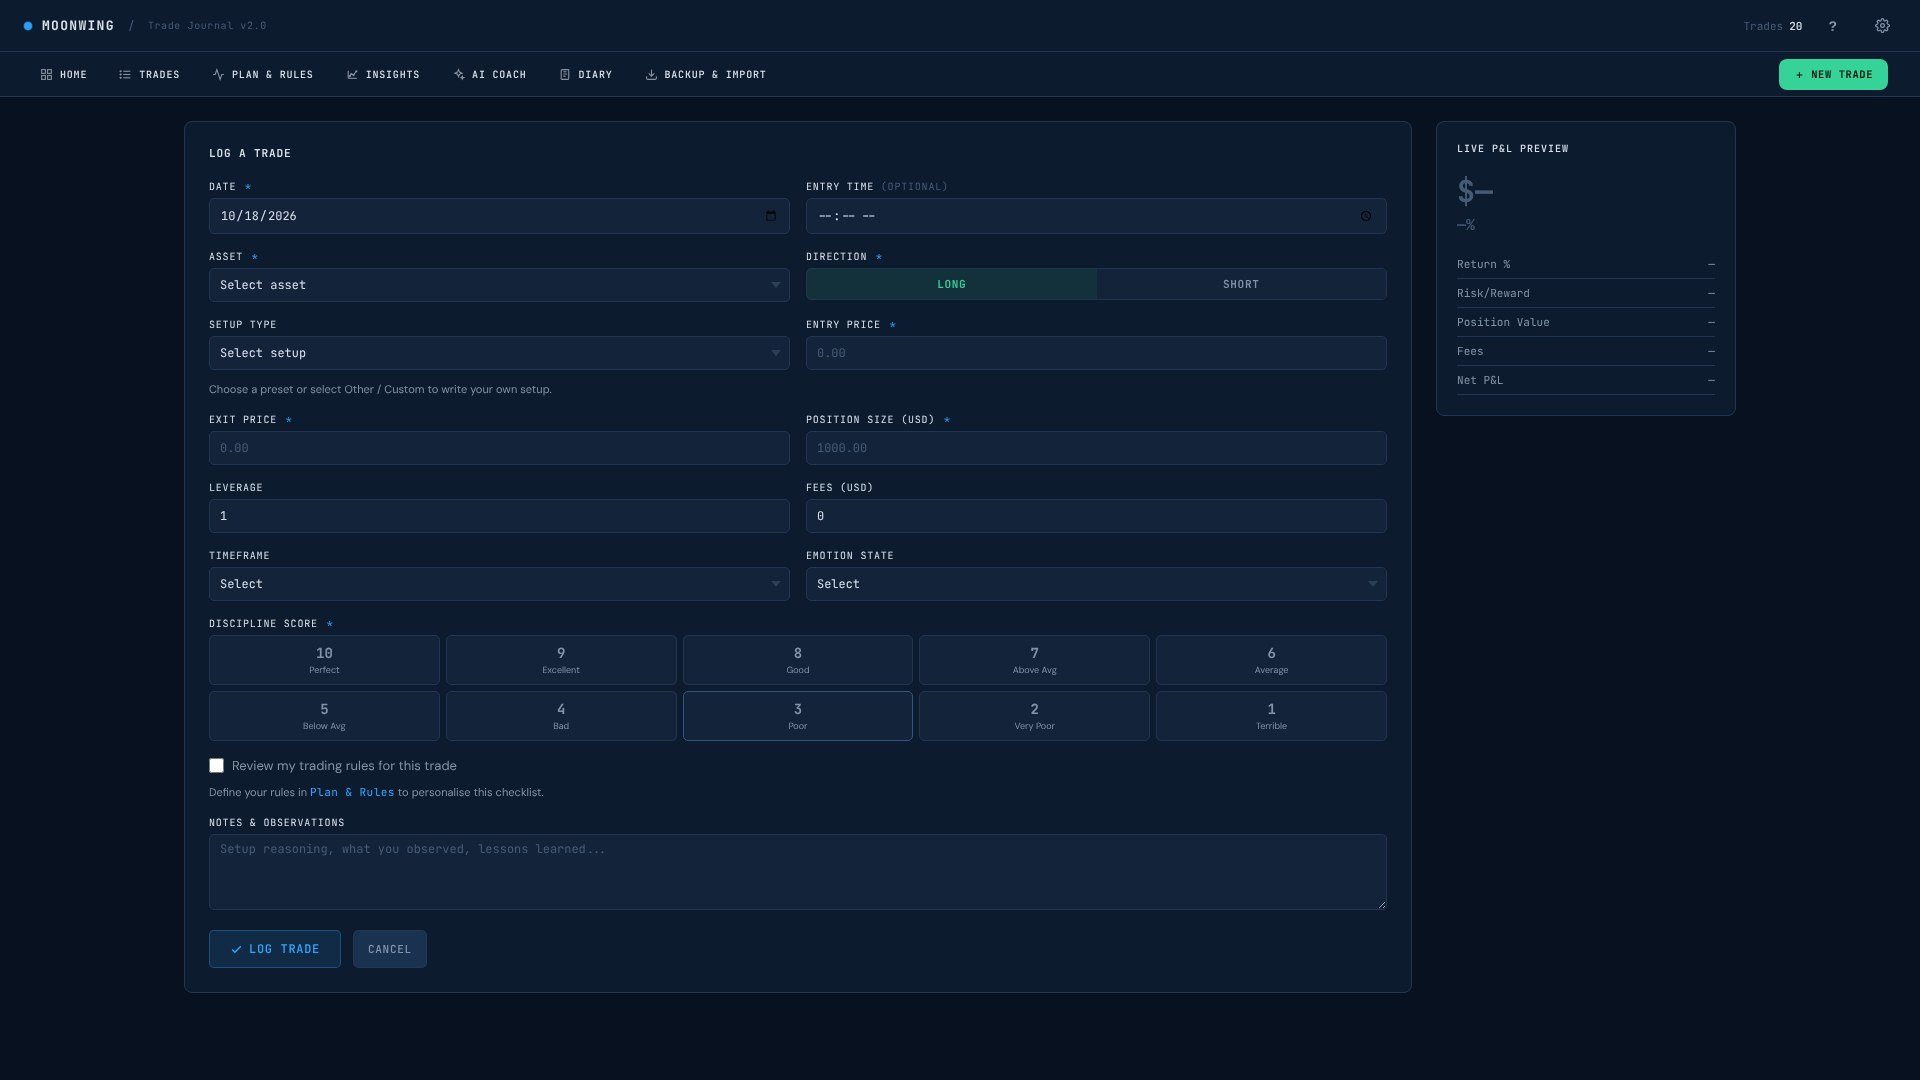
Task: Click the MOONWING brand name
Action: pyautogui.click(x=78, y=26)
